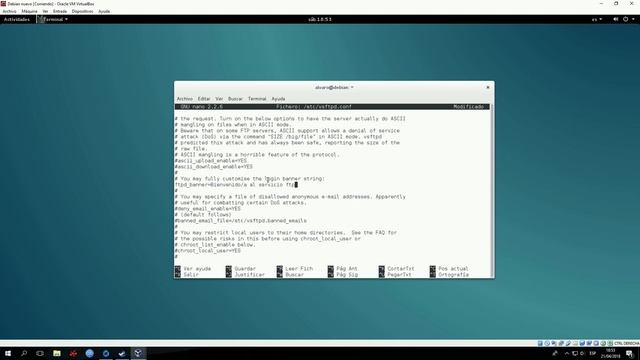
Task: Close the alvaro@debian terminal window
Action: (x=487, y=87)
